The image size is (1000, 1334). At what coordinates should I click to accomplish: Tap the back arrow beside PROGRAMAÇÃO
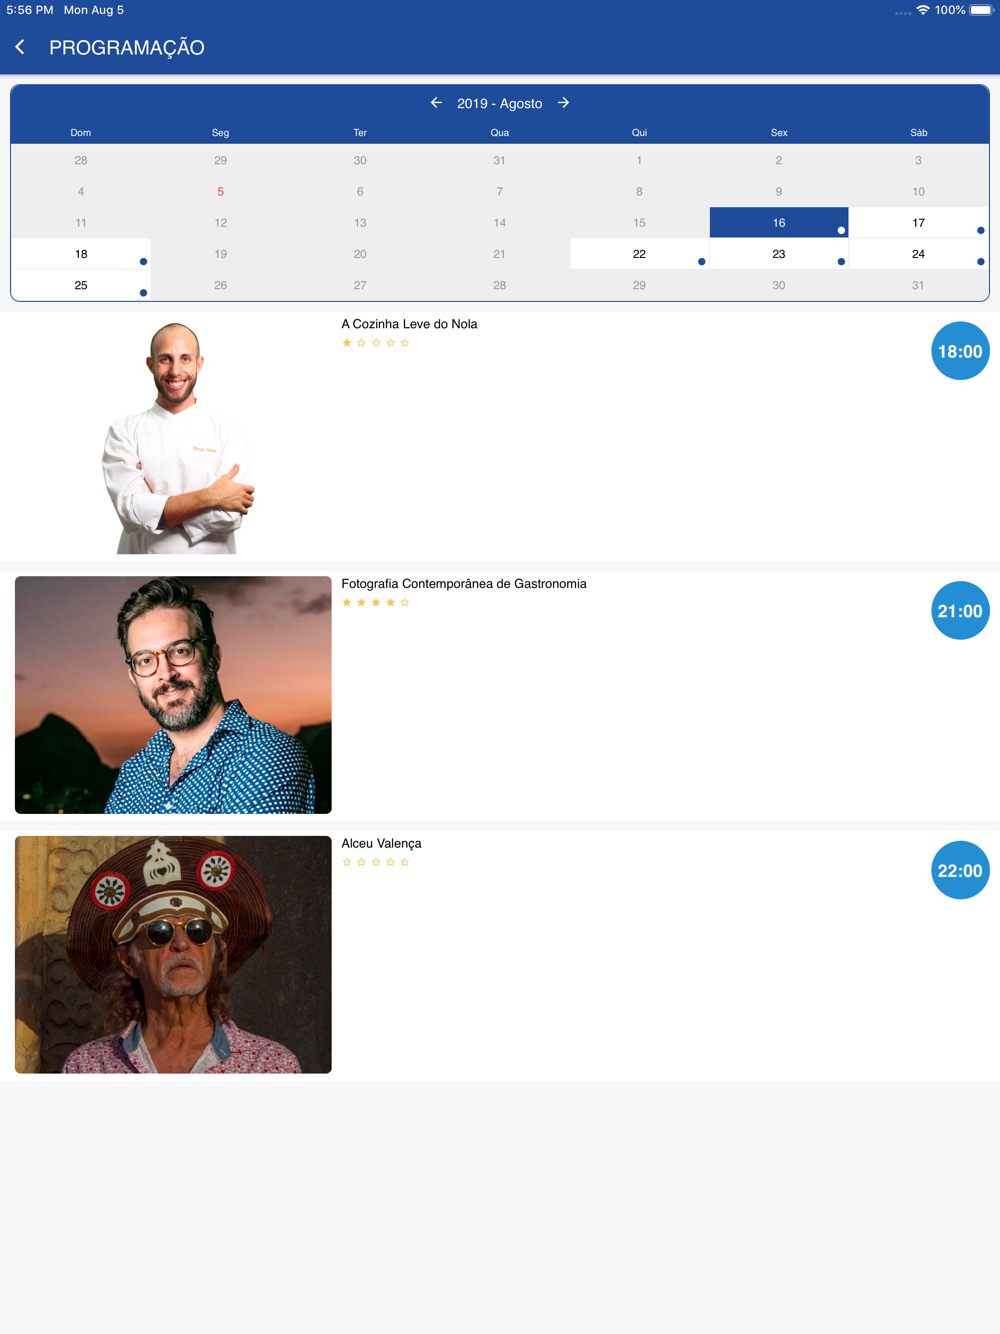(20, 47)
